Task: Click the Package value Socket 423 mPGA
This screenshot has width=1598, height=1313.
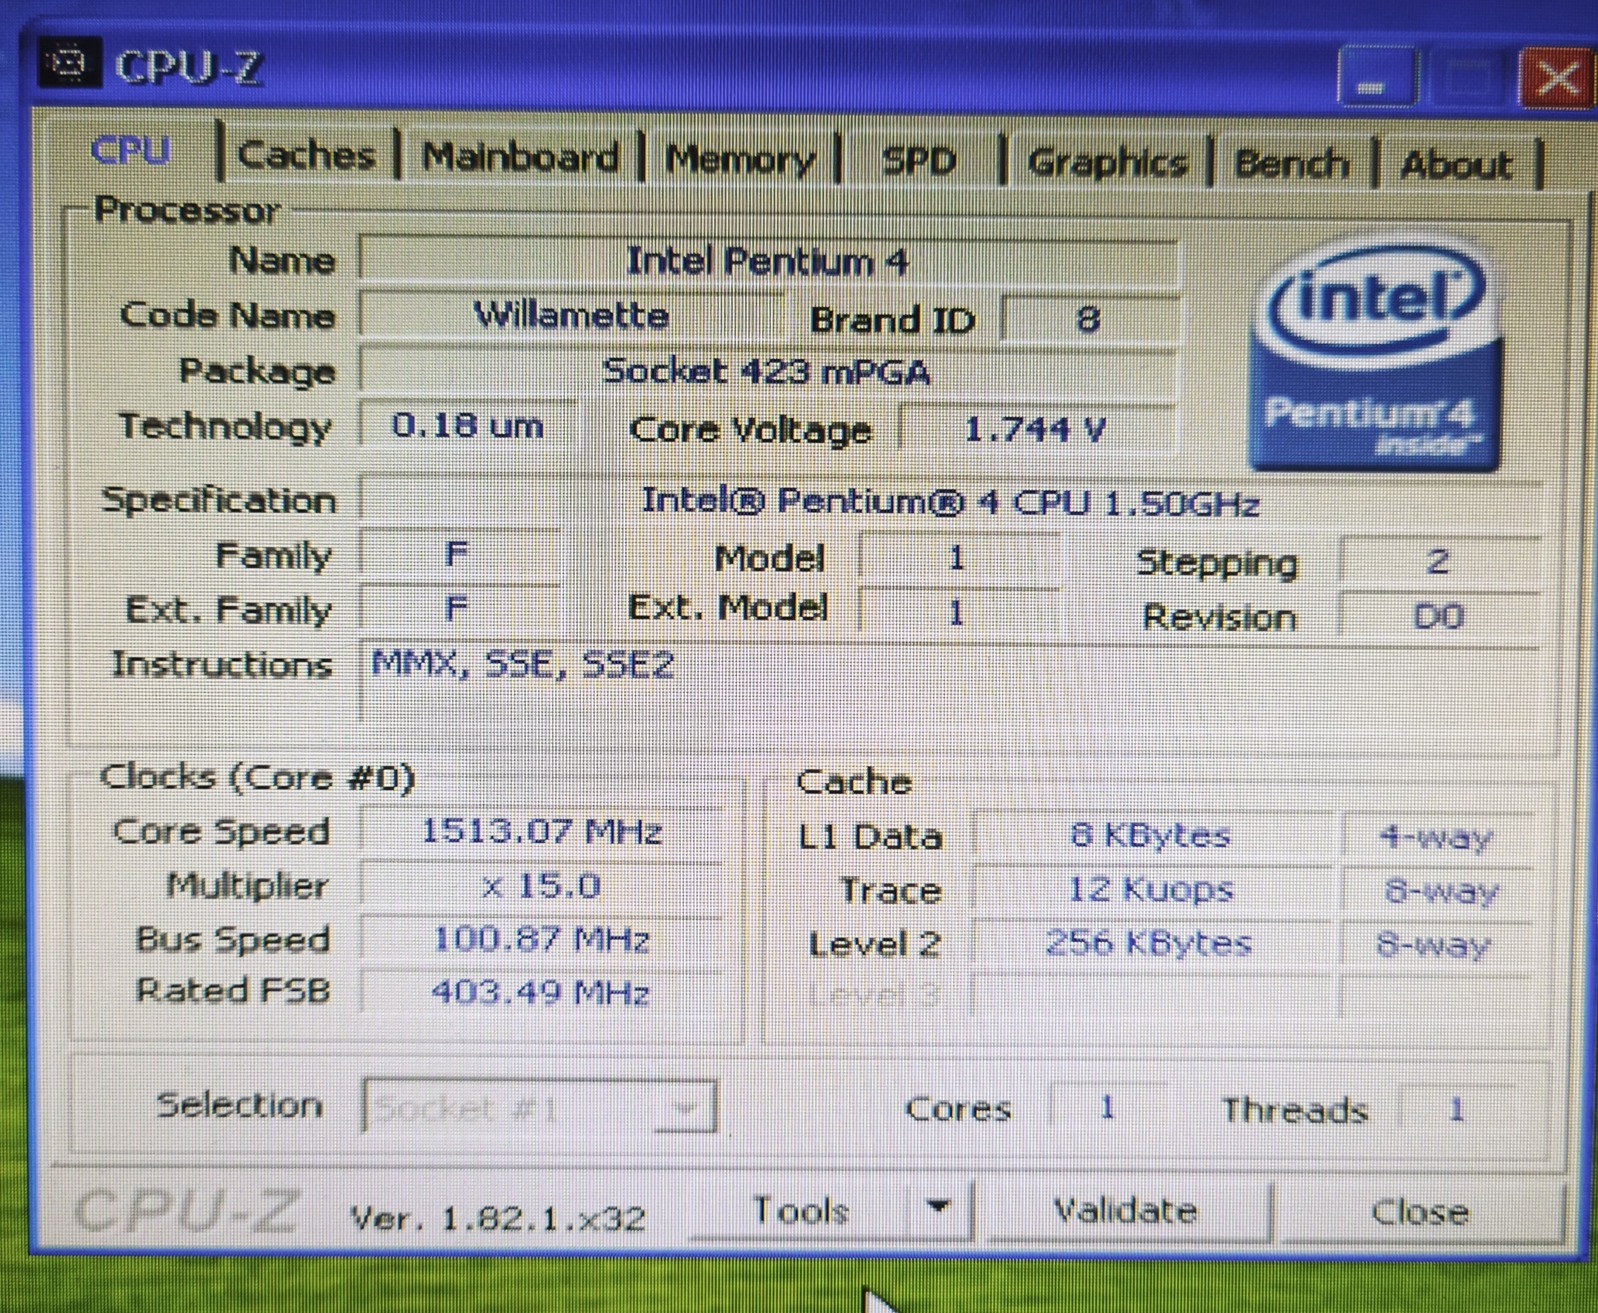Action: pos(768,372)
